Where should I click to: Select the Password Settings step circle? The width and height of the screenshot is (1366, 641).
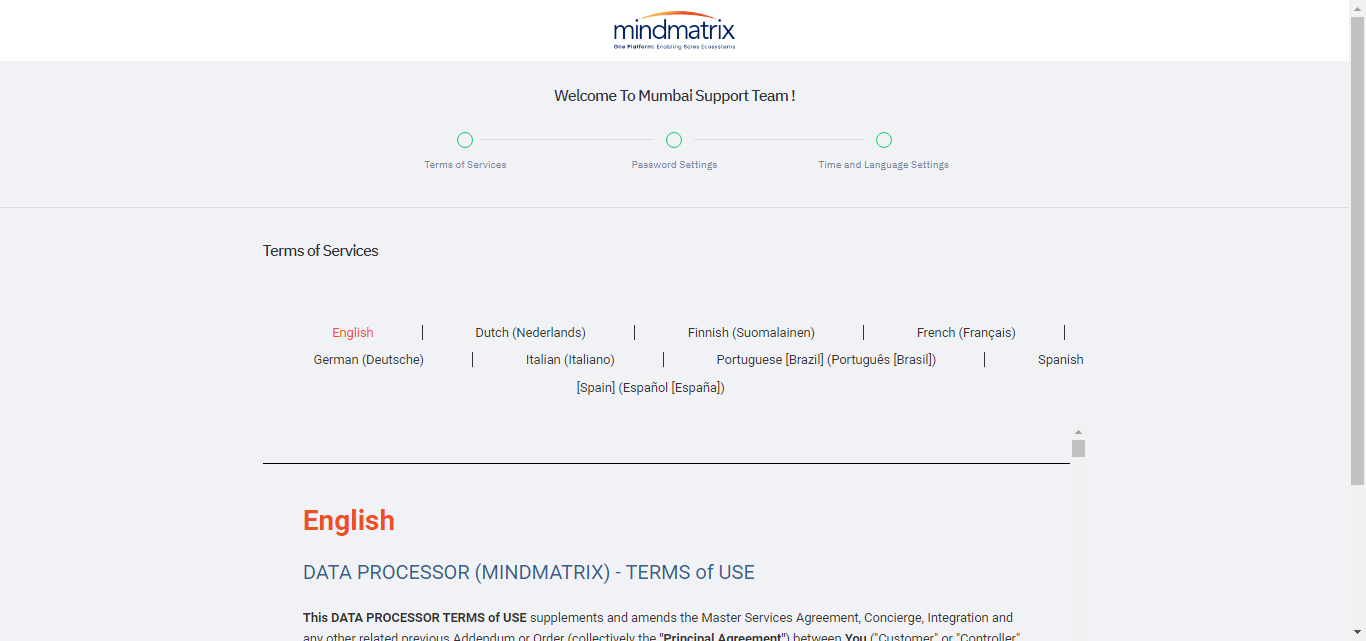674,140
